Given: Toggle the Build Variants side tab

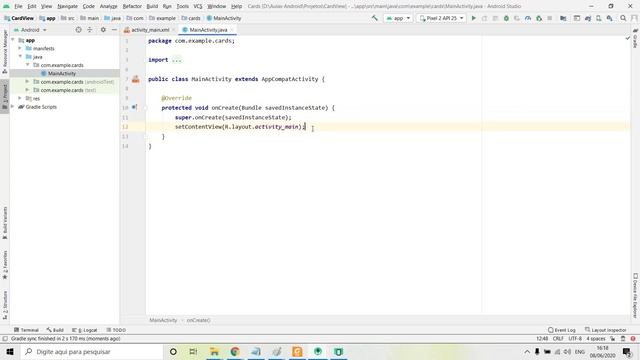Looking at the screenshot, I should click(x=5, y=223).
